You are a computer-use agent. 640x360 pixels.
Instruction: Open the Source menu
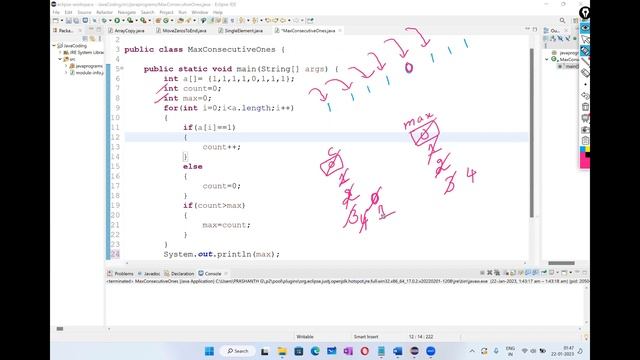click(x=84, y=12)
